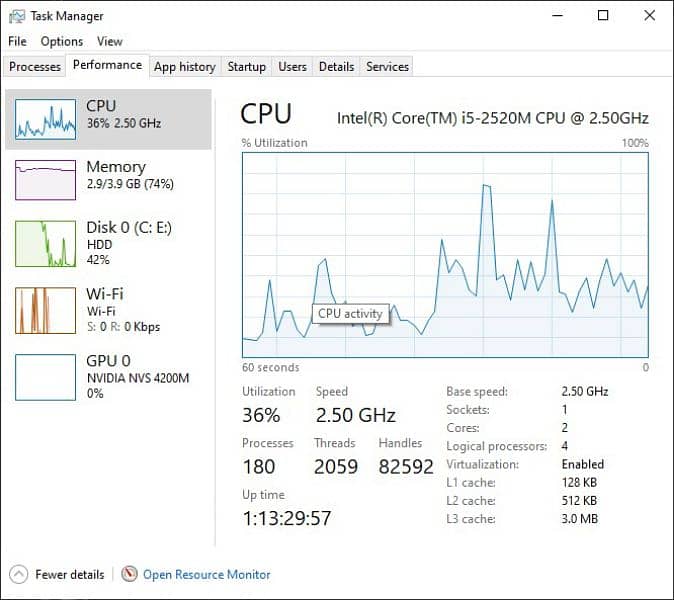
Task: Click the Resource Monitor icon
Action: pyautogui.click(x=129, y=574)
